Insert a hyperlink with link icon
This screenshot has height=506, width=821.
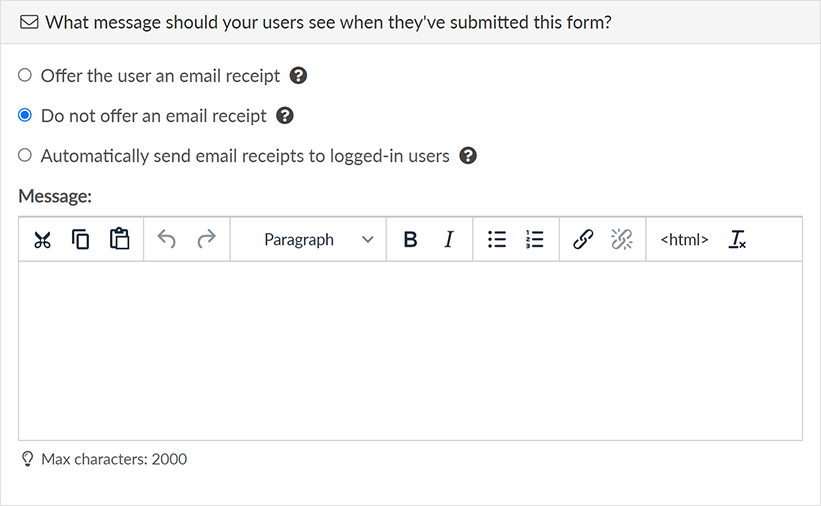tap(583, 240)
